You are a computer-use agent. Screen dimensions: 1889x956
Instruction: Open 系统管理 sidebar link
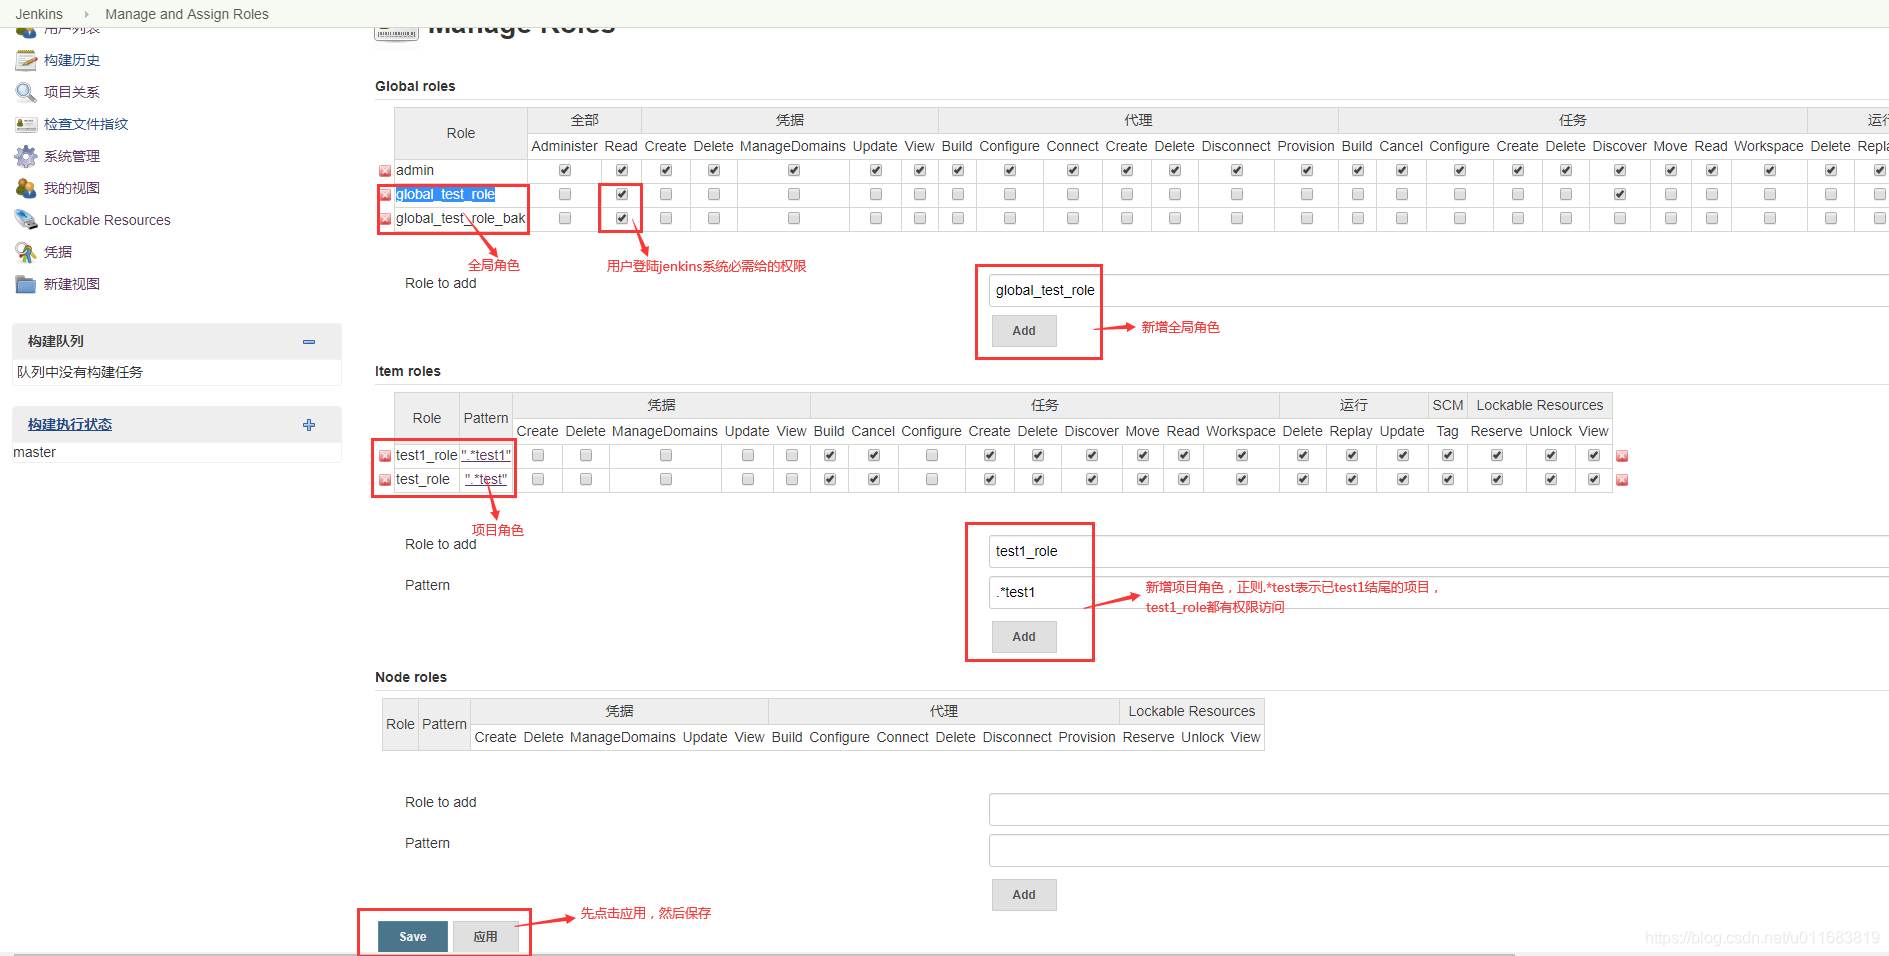pyautogui.click(x=72, y=157)
